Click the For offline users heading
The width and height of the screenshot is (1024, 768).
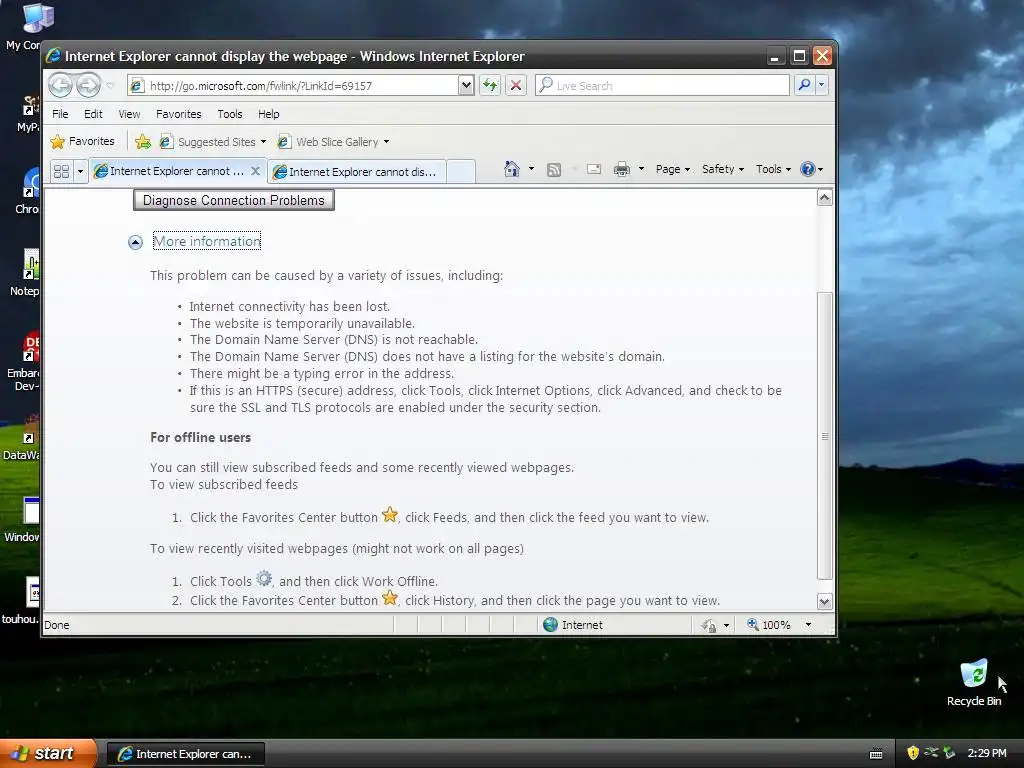tap(200, 438)
